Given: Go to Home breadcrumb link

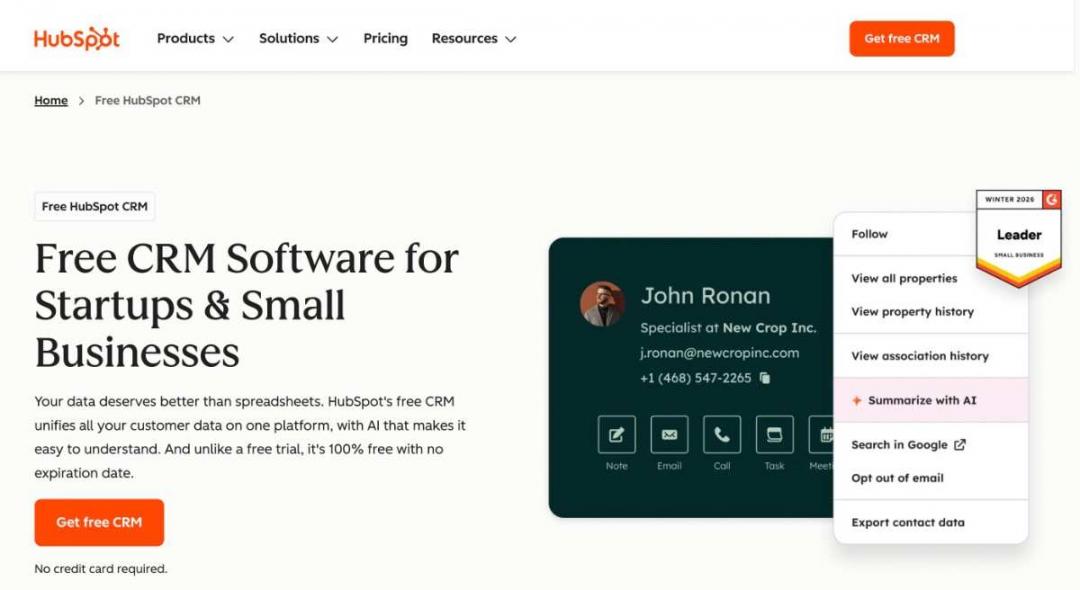Looking at the screenshot, I should 51,101.
